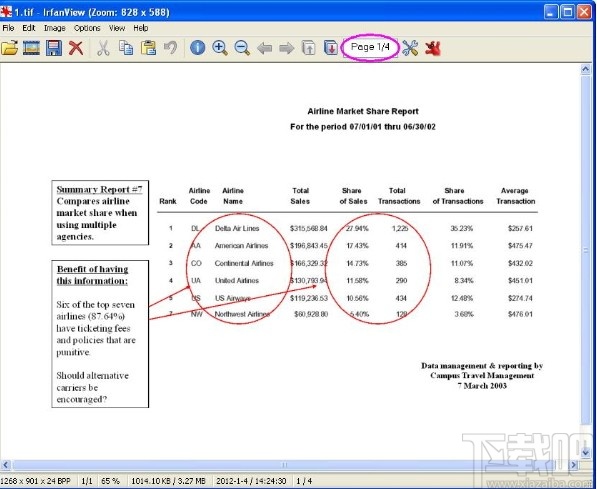This screenshot has width=597, height=489.
Task: Click the Airline Market Share Report title
Action: tap(363, 112)
